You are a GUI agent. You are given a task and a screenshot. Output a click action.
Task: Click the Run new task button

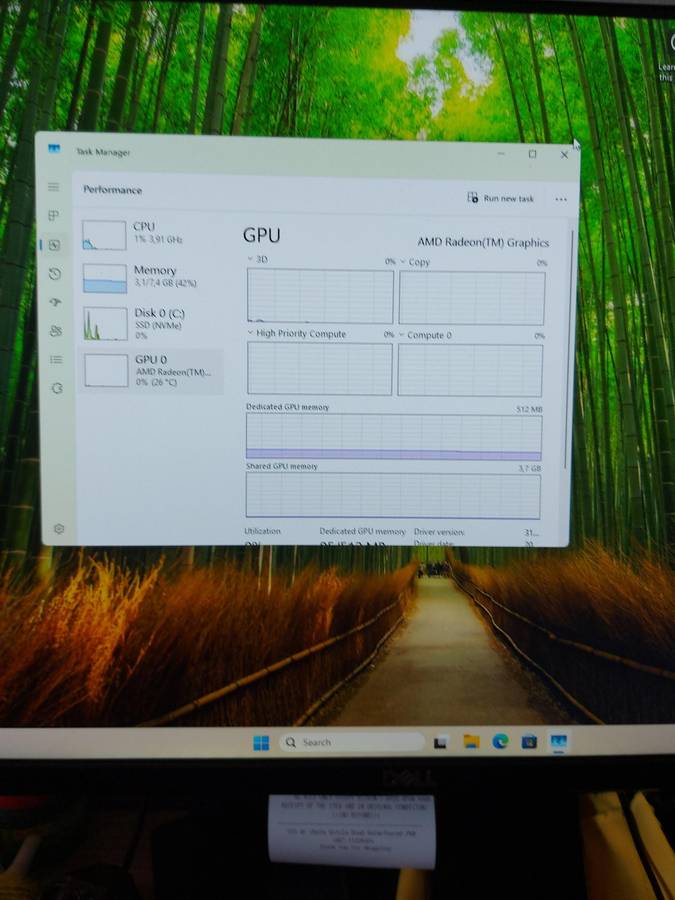tap(501, 198)
